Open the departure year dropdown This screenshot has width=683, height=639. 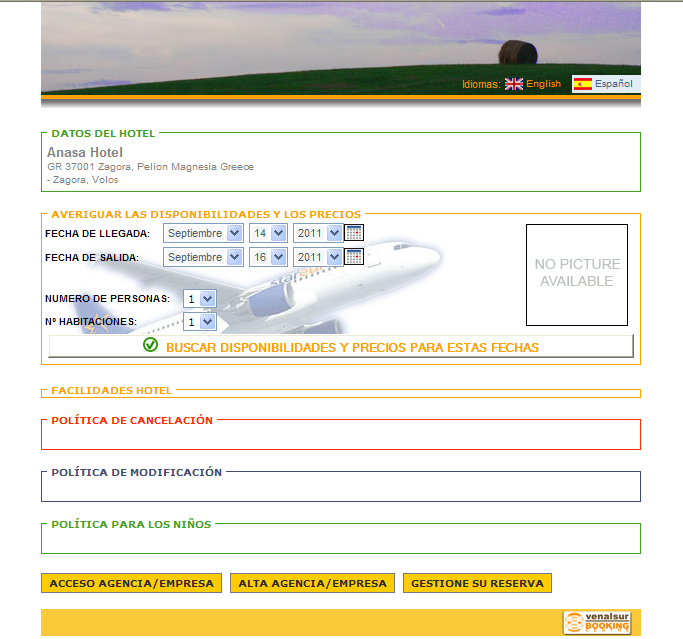(x=318, y=257)
